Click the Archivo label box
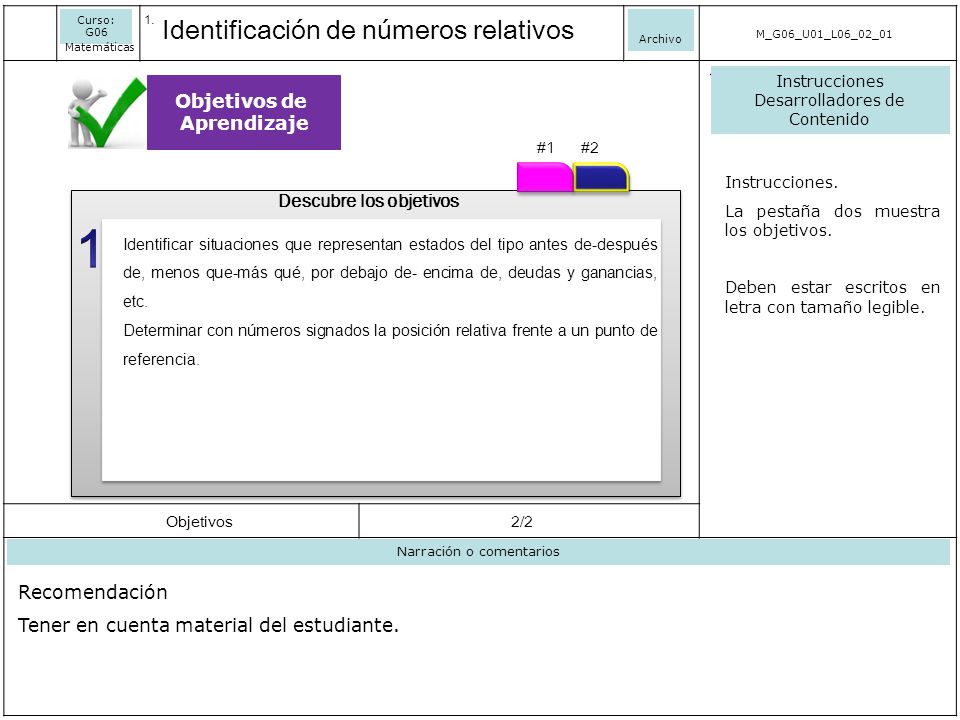960x720 pixels. tap(660, 31)
